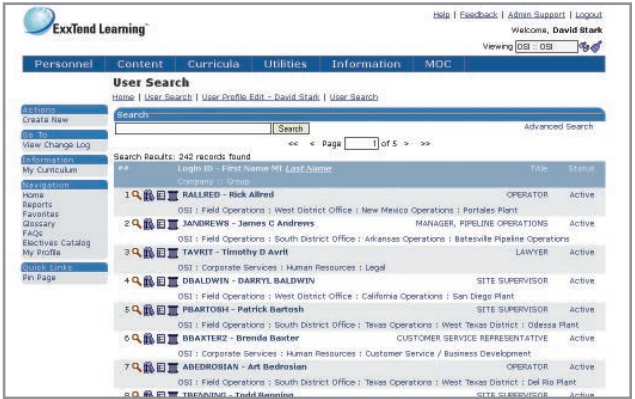
Task: Go to first results page arrows
Action: tap(293, 143)
